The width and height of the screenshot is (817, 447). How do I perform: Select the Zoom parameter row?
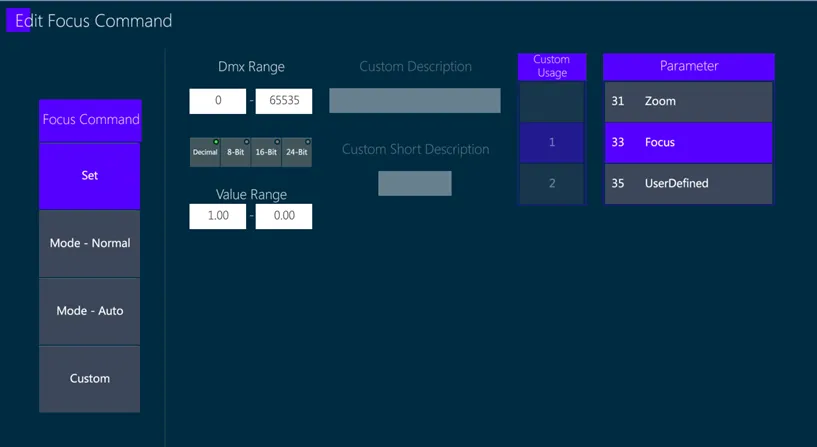[688, 102]
